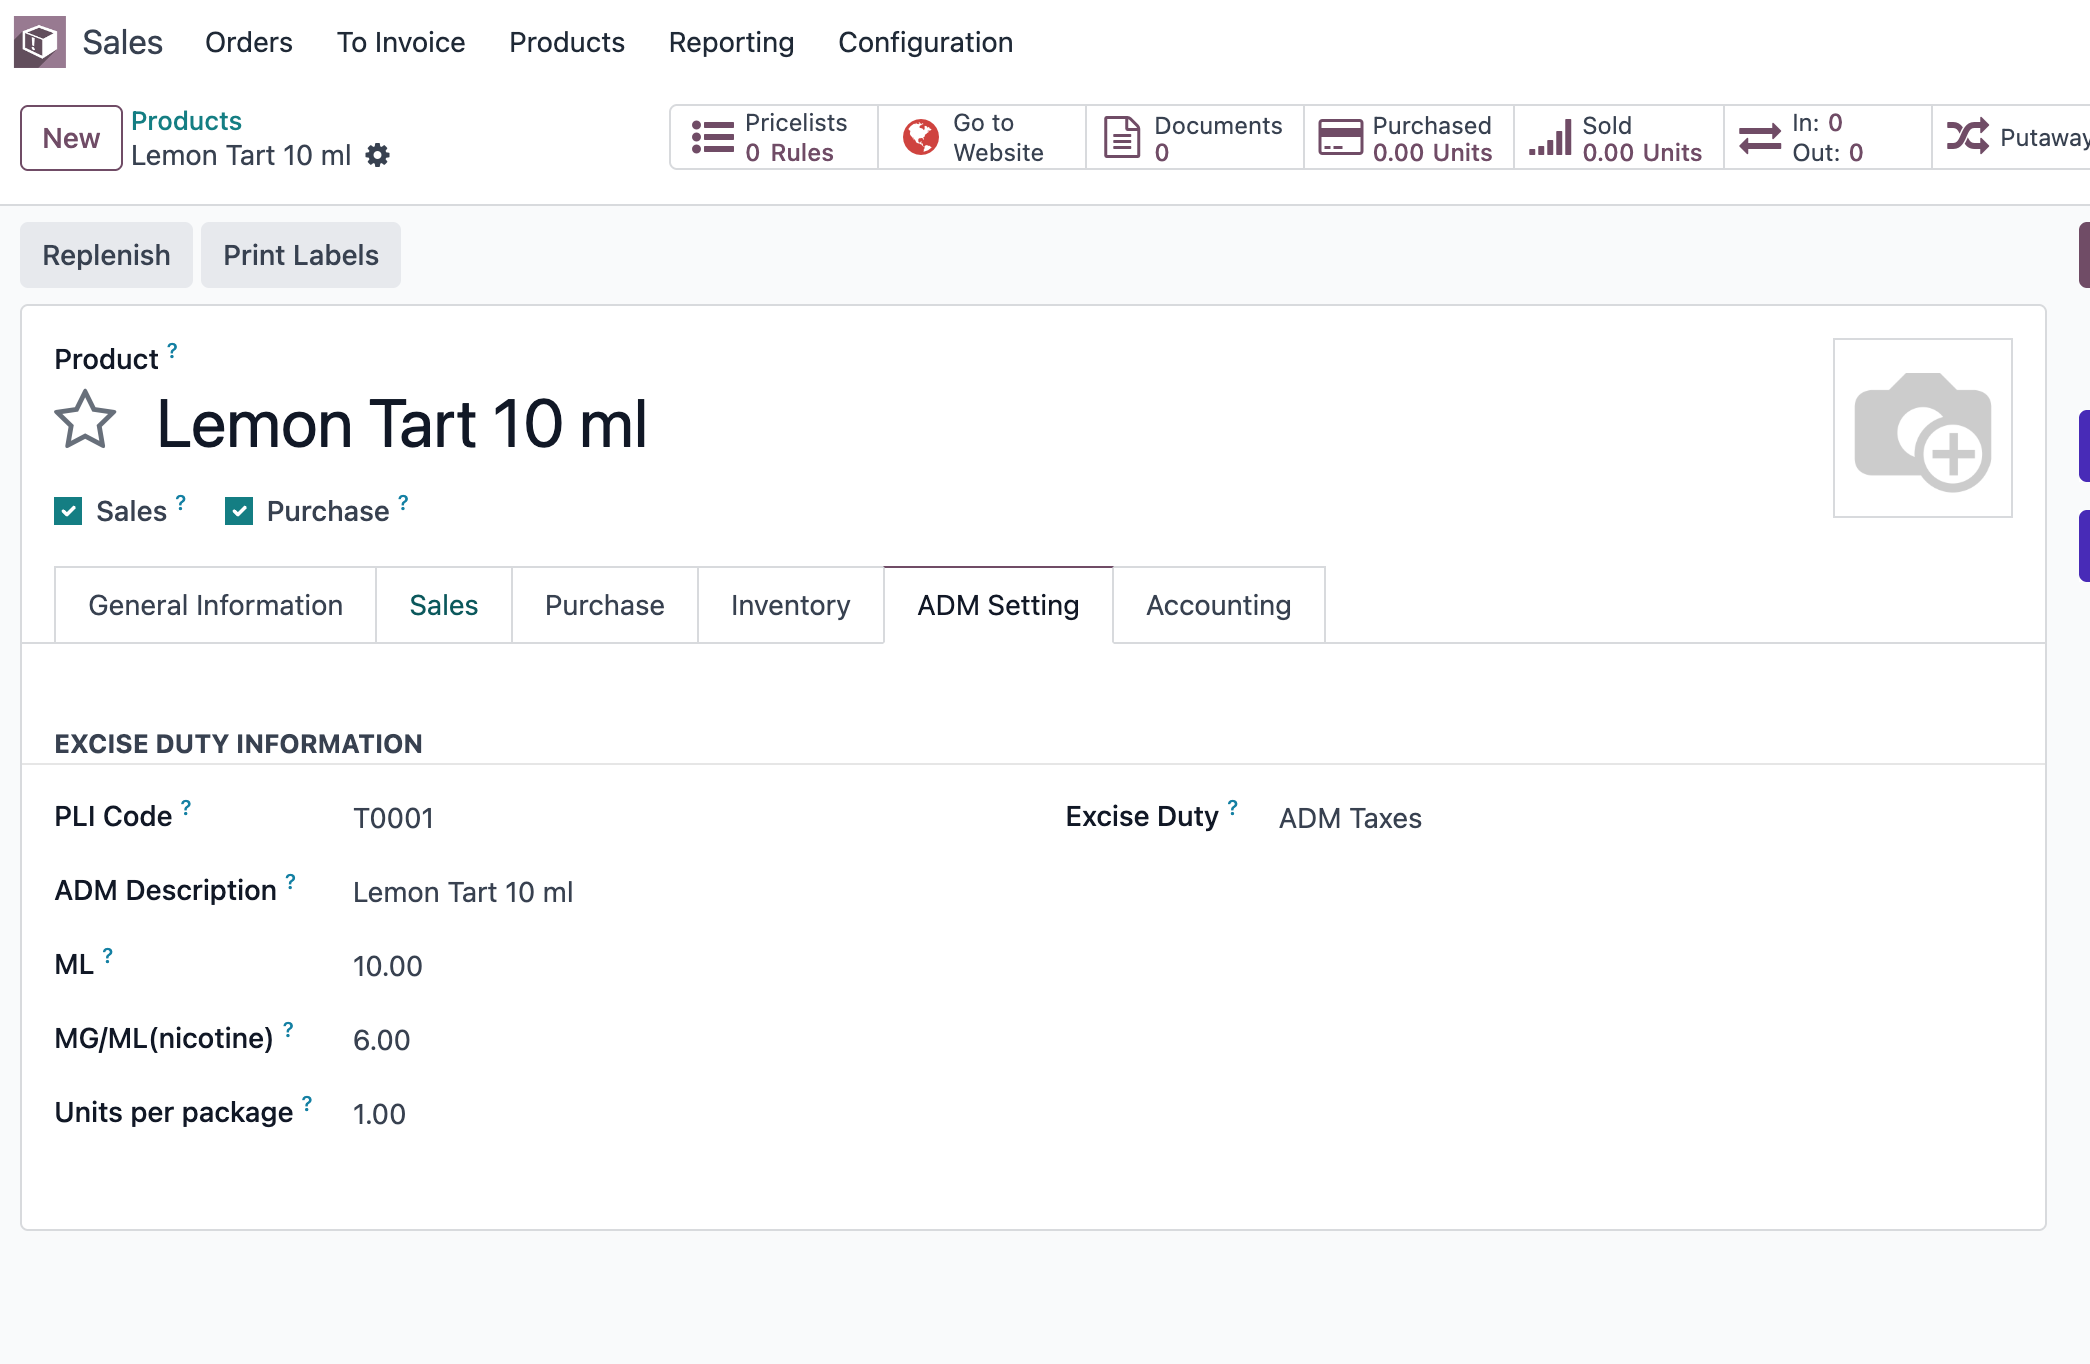Expand the Reporting menu

tap(731, 42)
